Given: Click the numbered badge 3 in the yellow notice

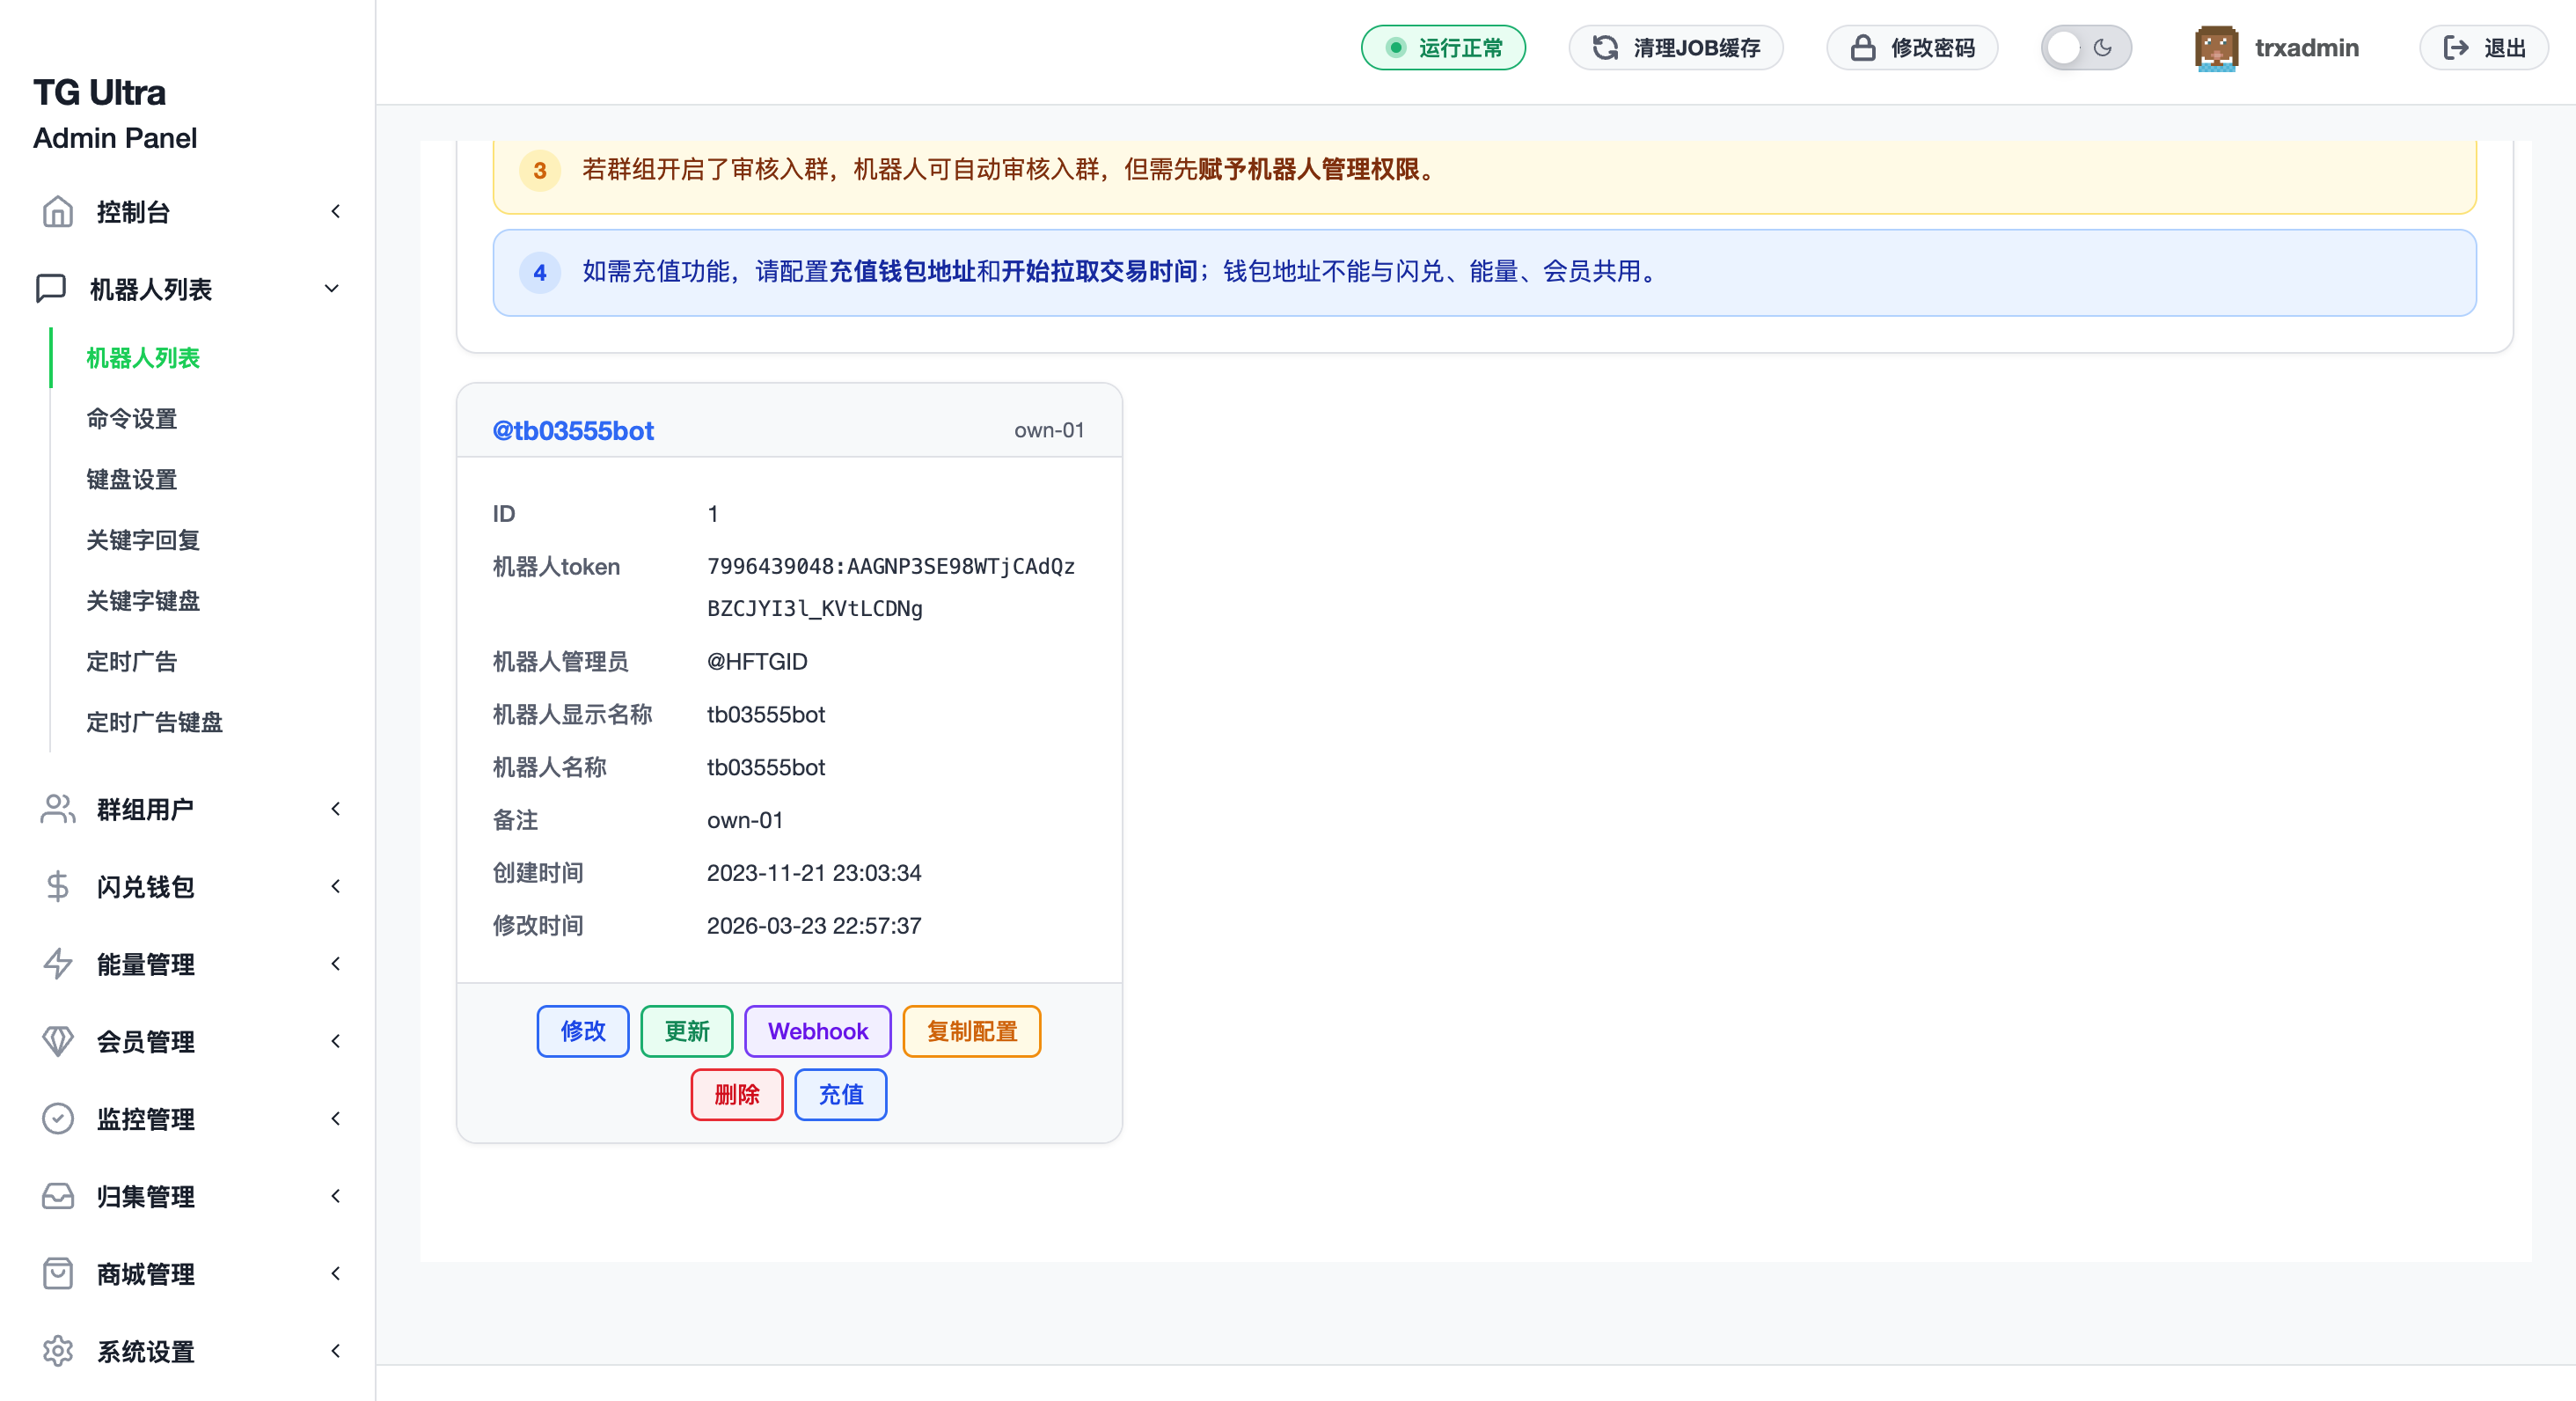Looking at the screenshot, I should point(540,170).
